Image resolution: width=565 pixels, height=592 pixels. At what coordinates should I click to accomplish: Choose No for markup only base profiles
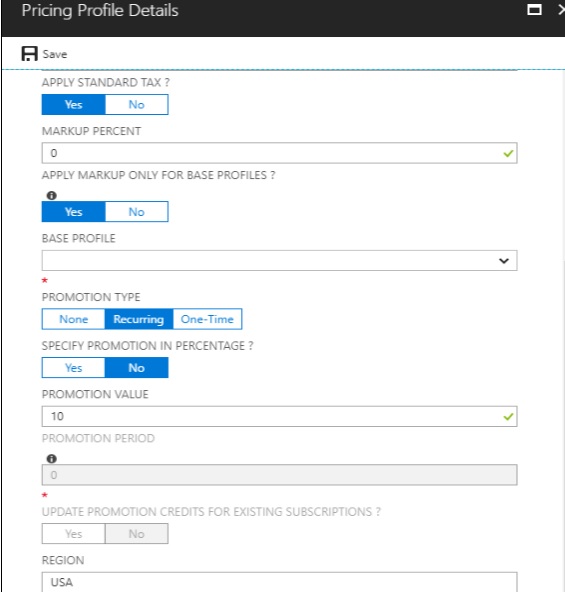[137, 212]
